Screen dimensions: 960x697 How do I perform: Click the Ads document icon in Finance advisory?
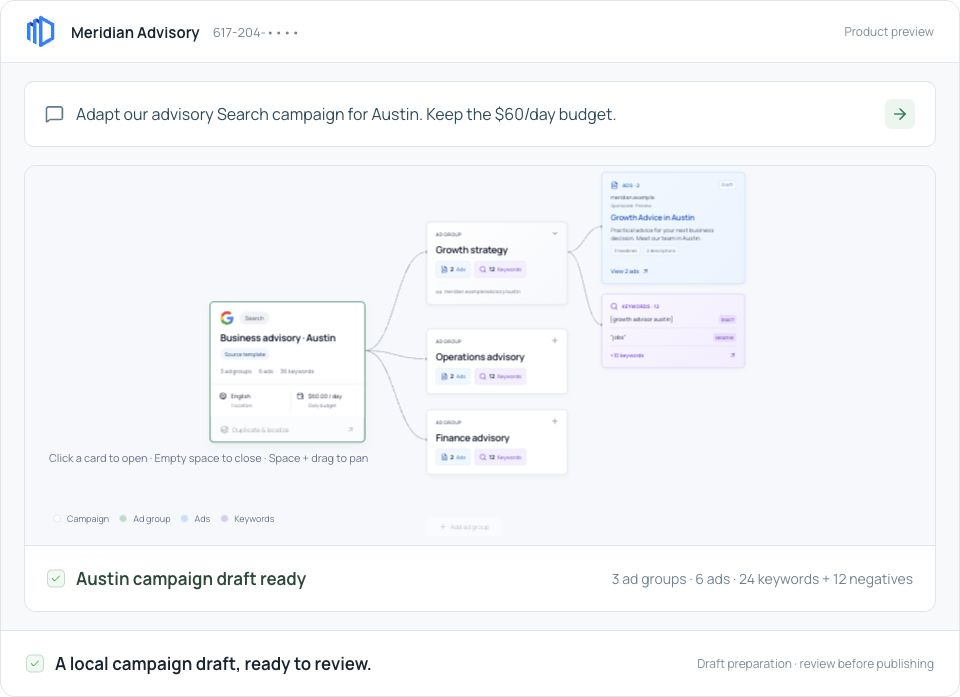[444, 457]
